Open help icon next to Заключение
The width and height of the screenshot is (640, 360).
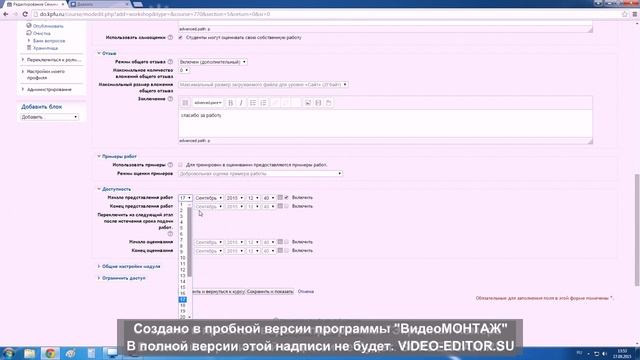[x=170, y=99]
